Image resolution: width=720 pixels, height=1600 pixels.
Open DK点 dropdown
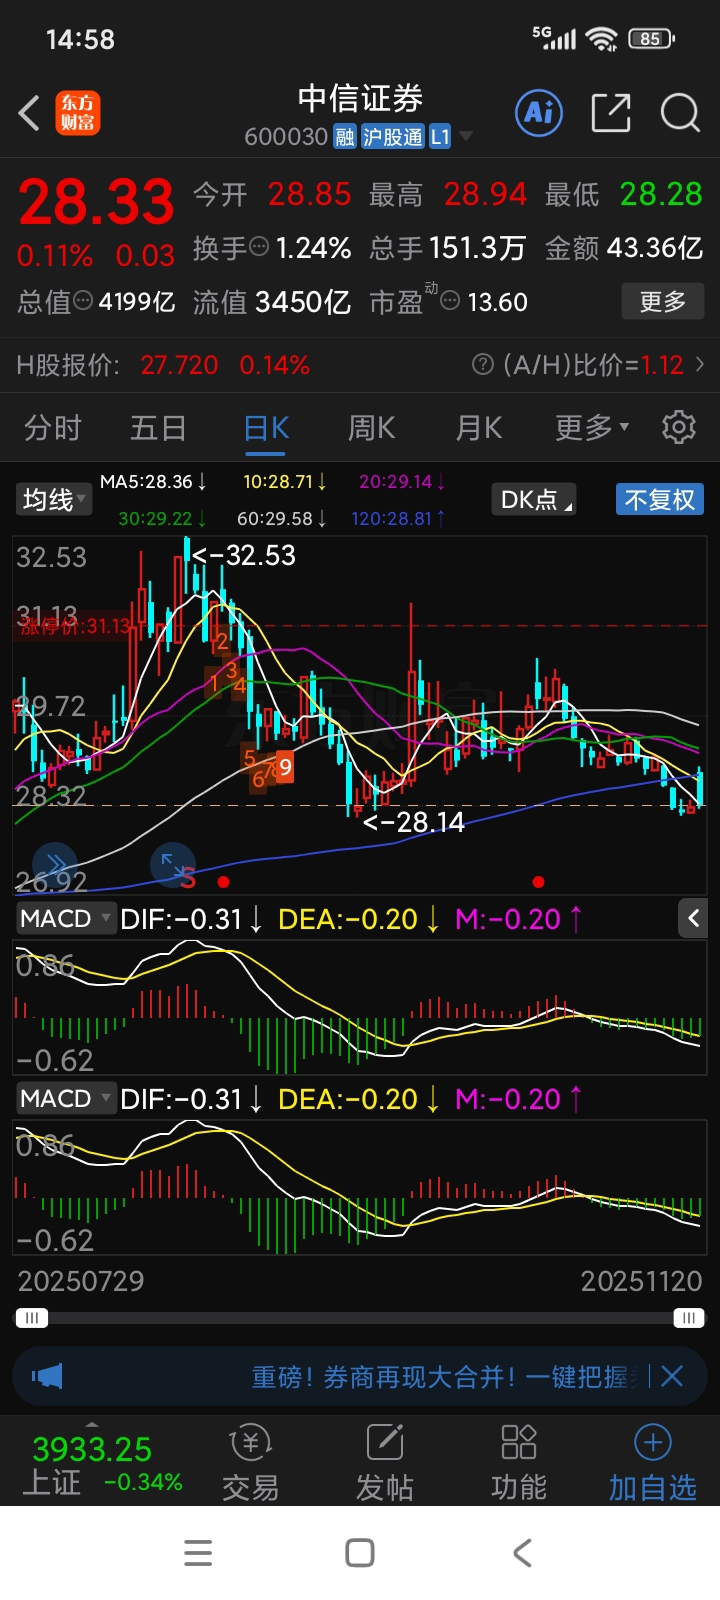point(535,499)
